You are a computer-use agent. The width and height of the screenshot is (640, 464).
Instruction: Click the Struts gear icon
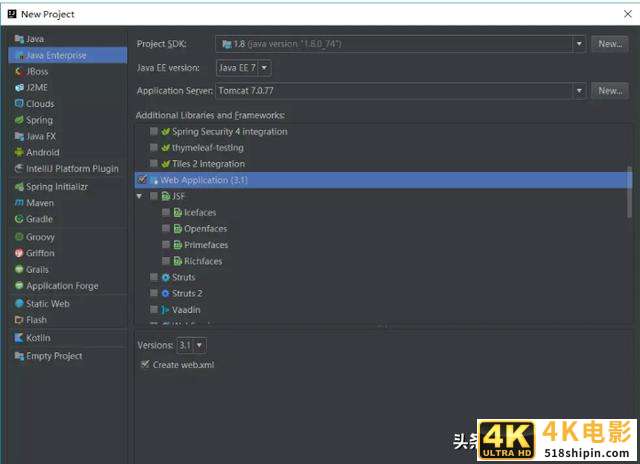tap(165, 278)
